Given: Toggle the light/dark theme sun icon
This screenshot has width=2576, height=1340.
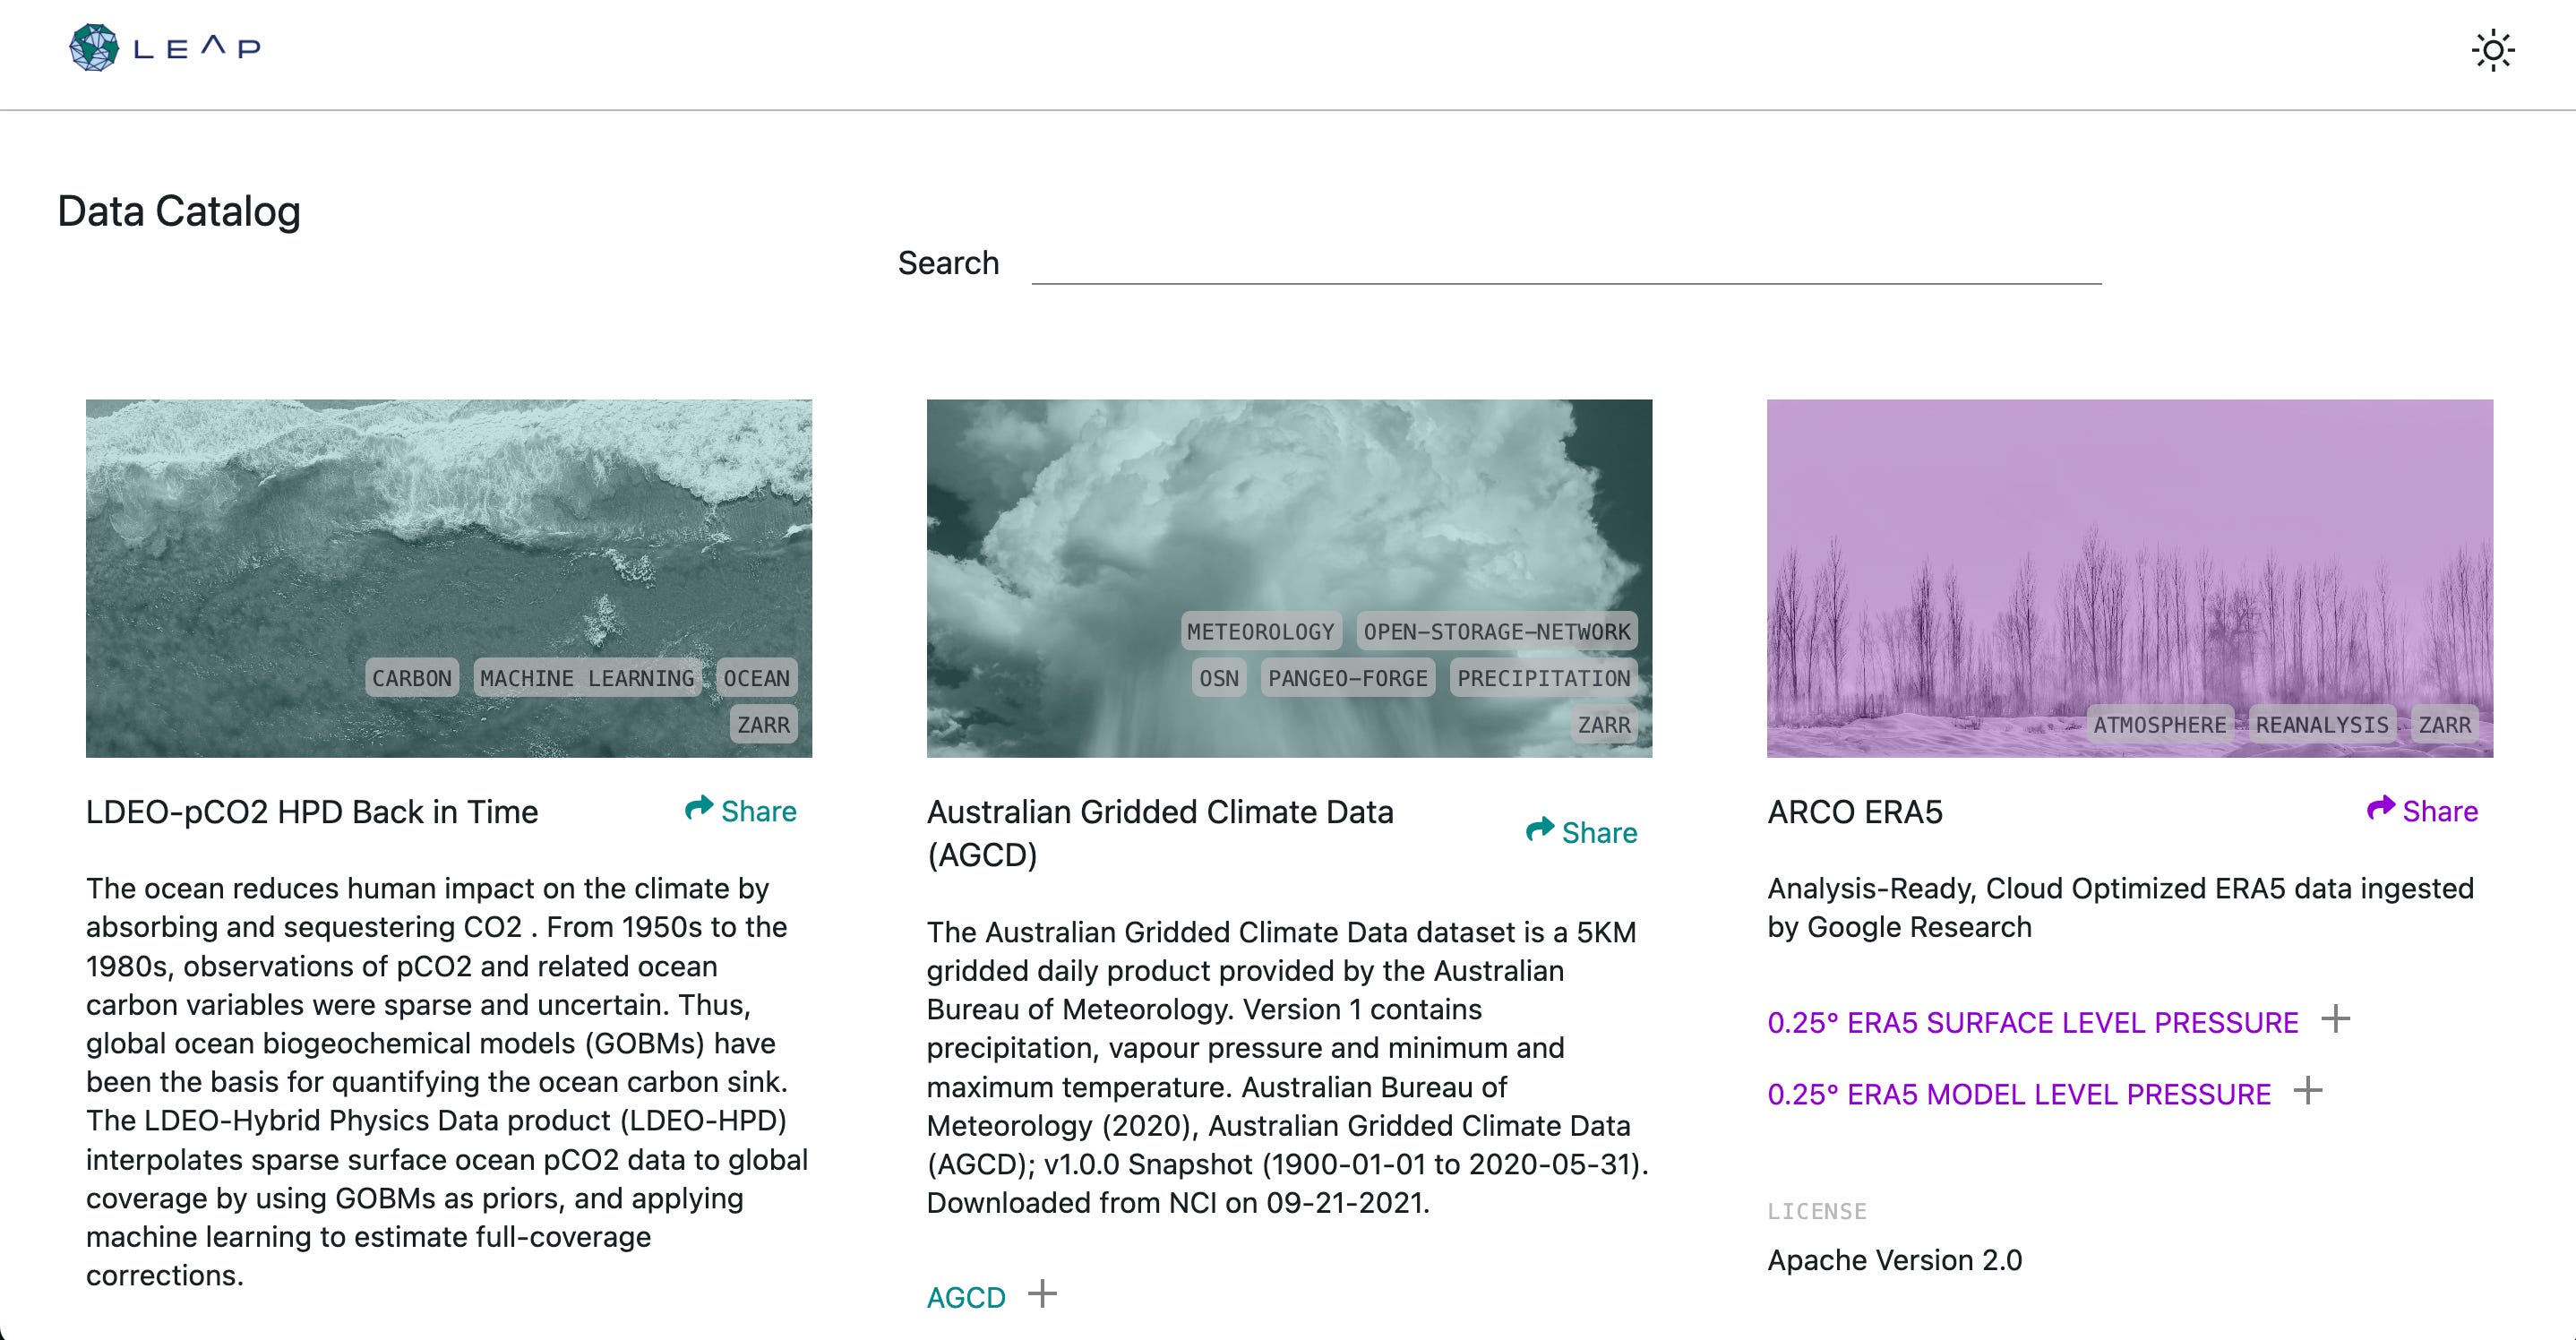Looking at the screenshot, I should coord(2492,50).
